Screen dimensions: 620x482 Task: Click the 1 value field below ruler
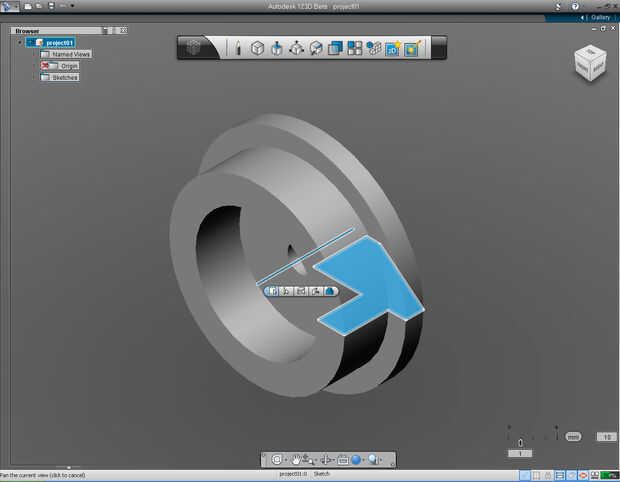tap(520, 454)
